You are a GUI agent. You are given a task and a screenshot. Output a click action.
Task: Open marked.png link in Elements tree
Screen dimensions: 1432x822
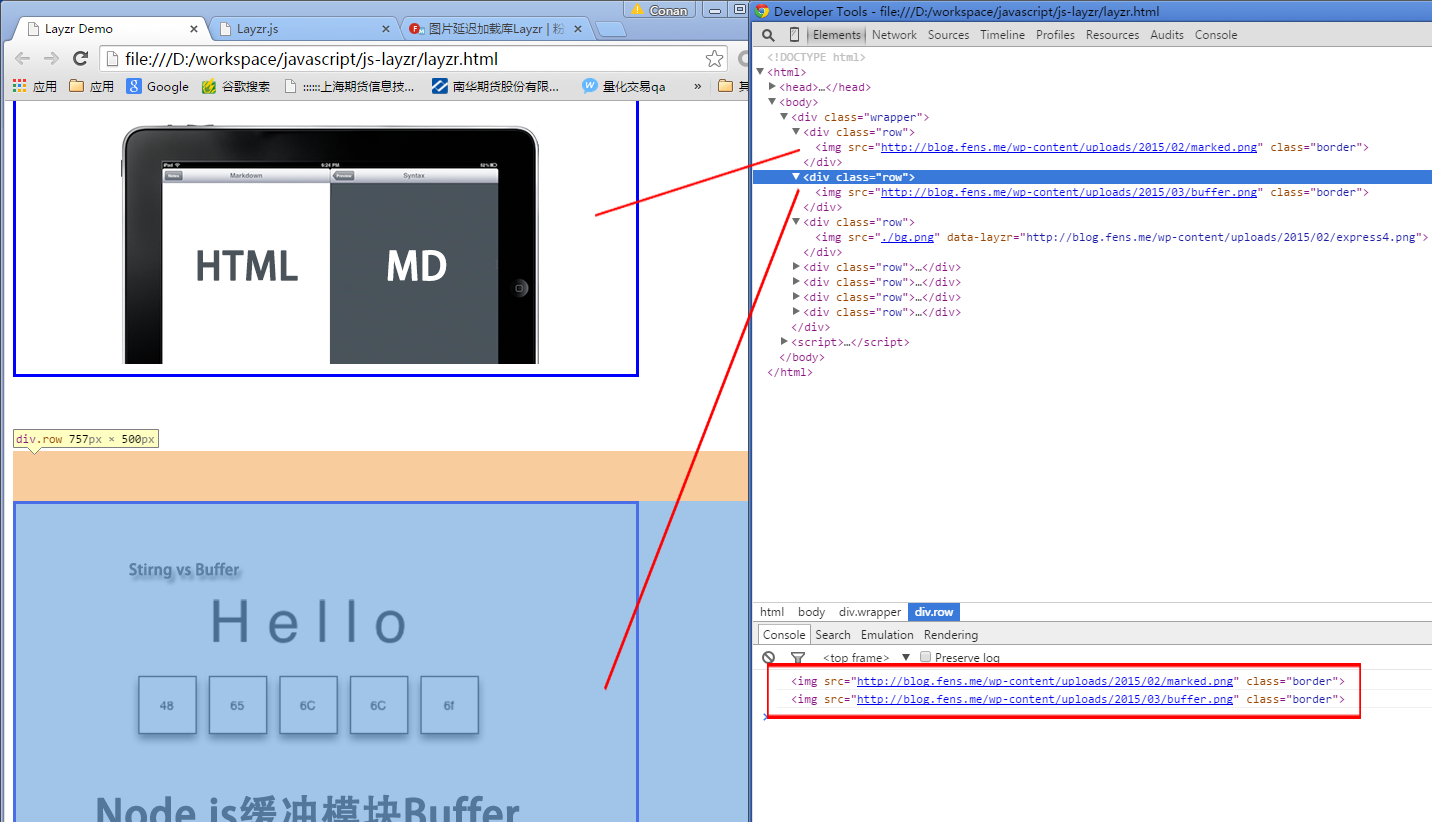click(x=1069, y=147)
